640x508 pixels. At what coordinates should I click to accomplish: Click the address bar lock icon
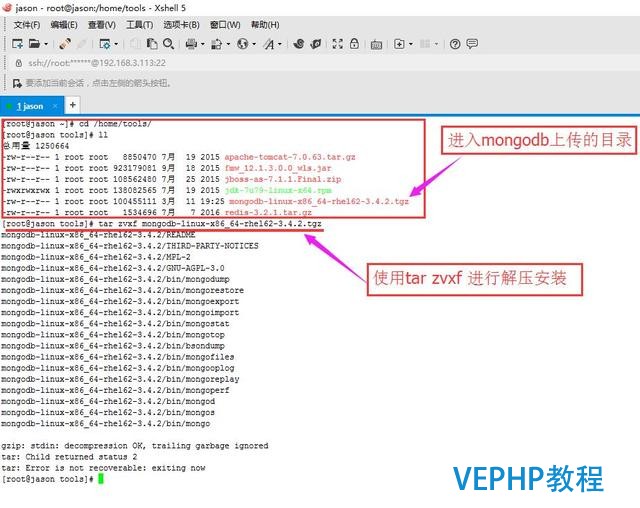(x=18, y=63)
